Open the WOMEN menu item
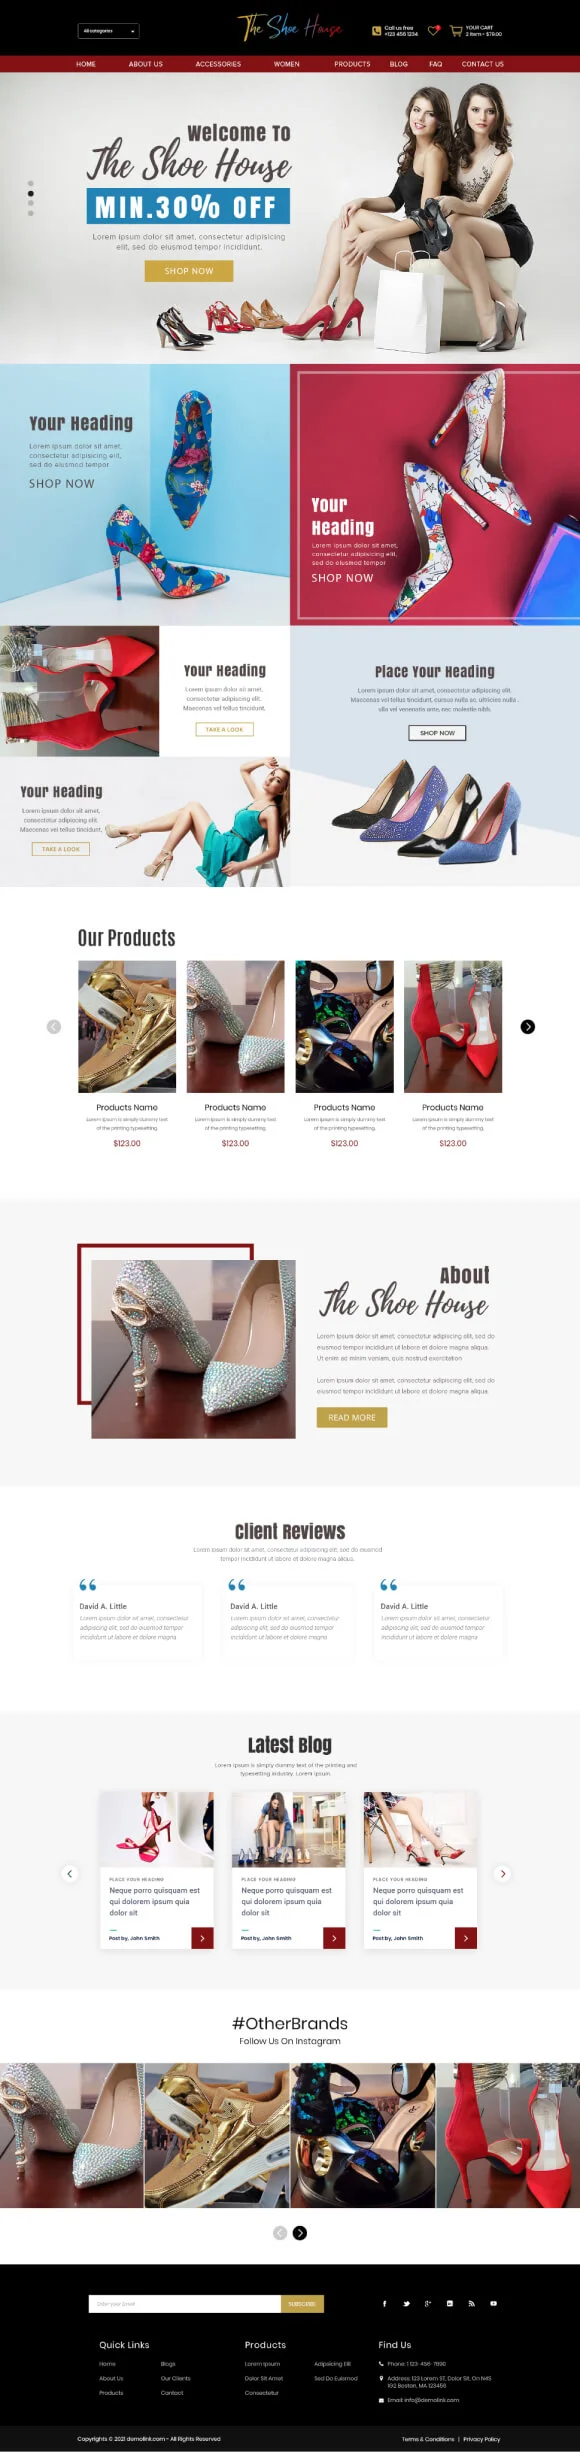 pos(287,64)
